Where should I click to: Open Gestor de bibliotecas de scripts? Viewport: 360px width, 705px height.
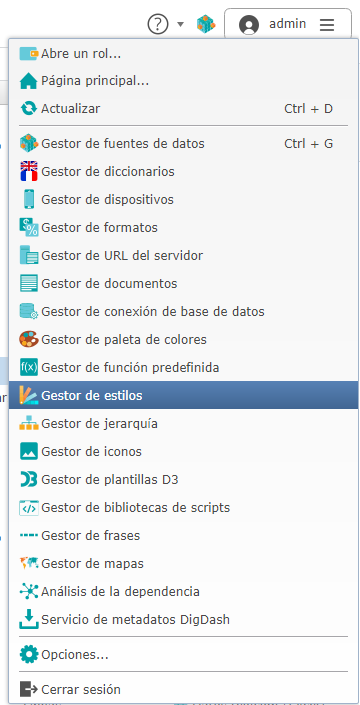[183, 508]
